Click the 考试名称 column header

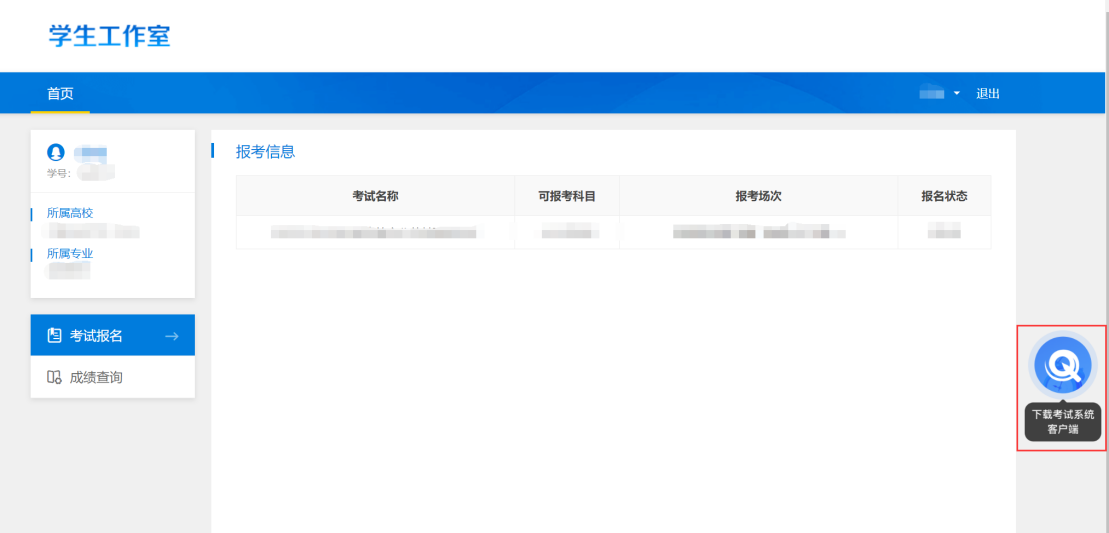coord(375,196)
